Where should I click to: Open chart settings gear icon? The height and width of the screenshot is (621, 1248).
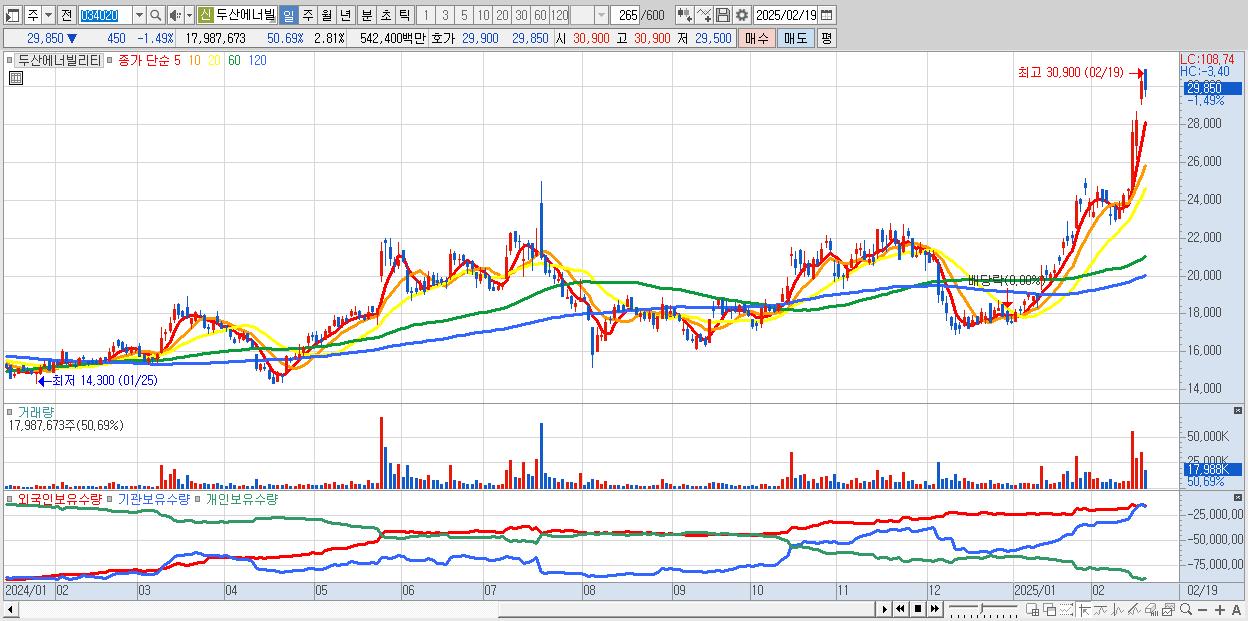coord(742,16)
